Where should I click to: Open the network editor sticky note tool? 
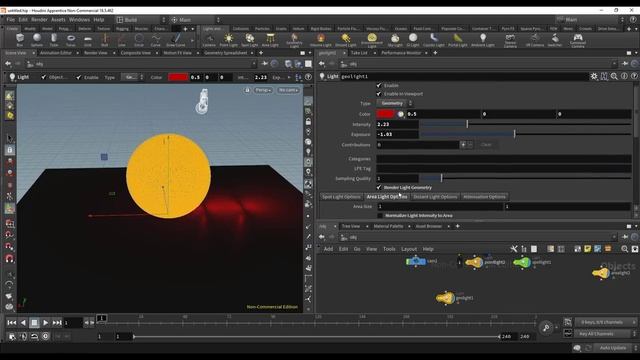tap(587, 249)
